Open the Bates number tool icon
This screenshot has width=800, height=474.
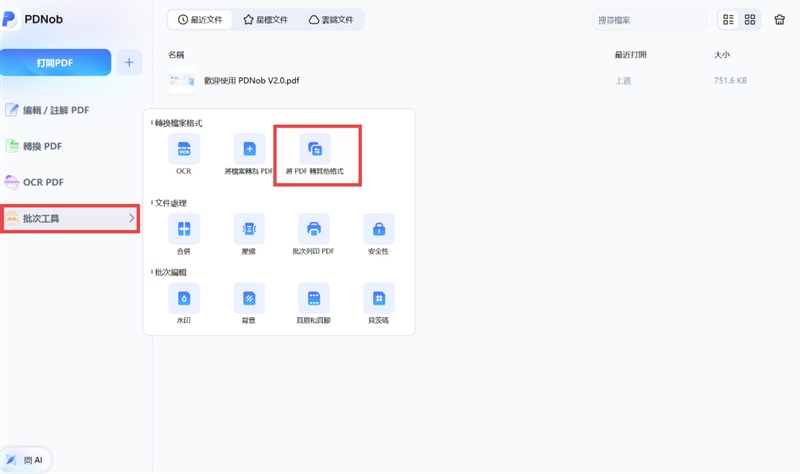point(379,298)
